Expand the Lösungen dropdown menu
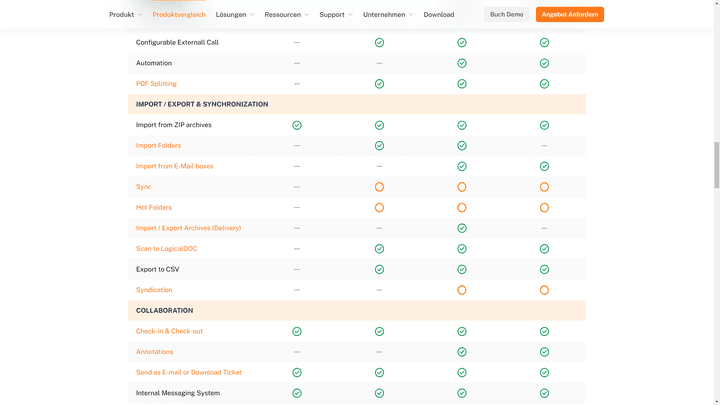The height and width of the screenshot is (405, 720). (x=235, y=15)
